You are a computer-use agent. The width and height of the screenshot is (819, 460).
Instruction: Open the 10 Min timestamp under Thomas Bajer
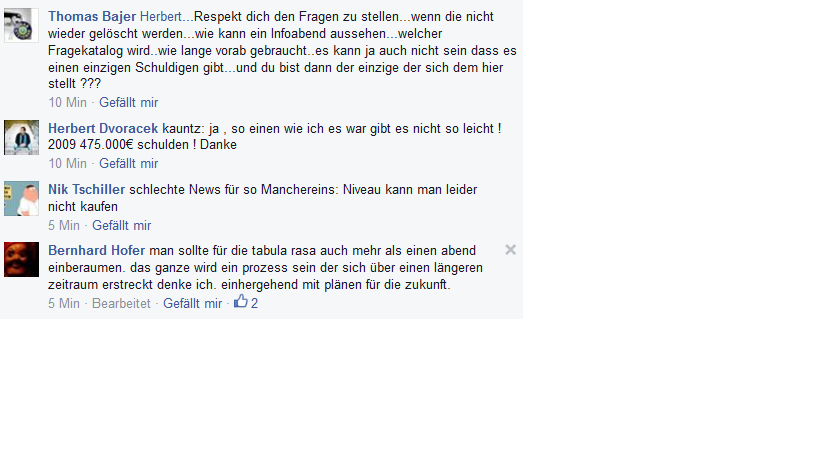(x=67, y=102)
